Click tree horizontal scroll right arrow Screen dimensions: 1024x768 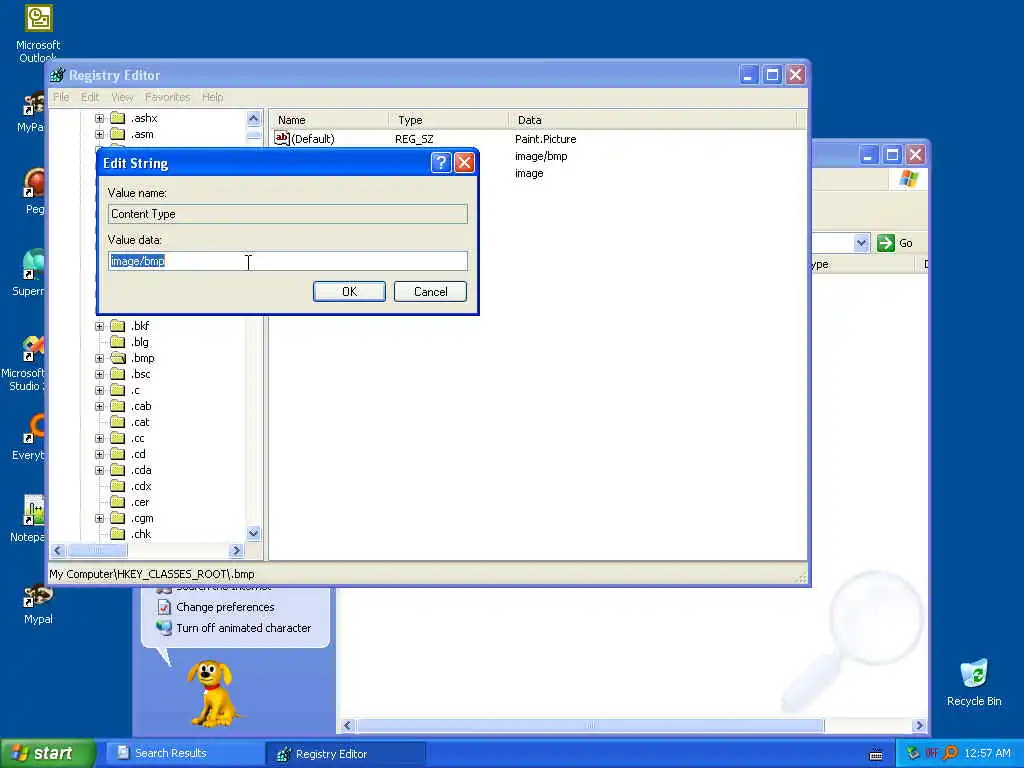click(237, 551)
